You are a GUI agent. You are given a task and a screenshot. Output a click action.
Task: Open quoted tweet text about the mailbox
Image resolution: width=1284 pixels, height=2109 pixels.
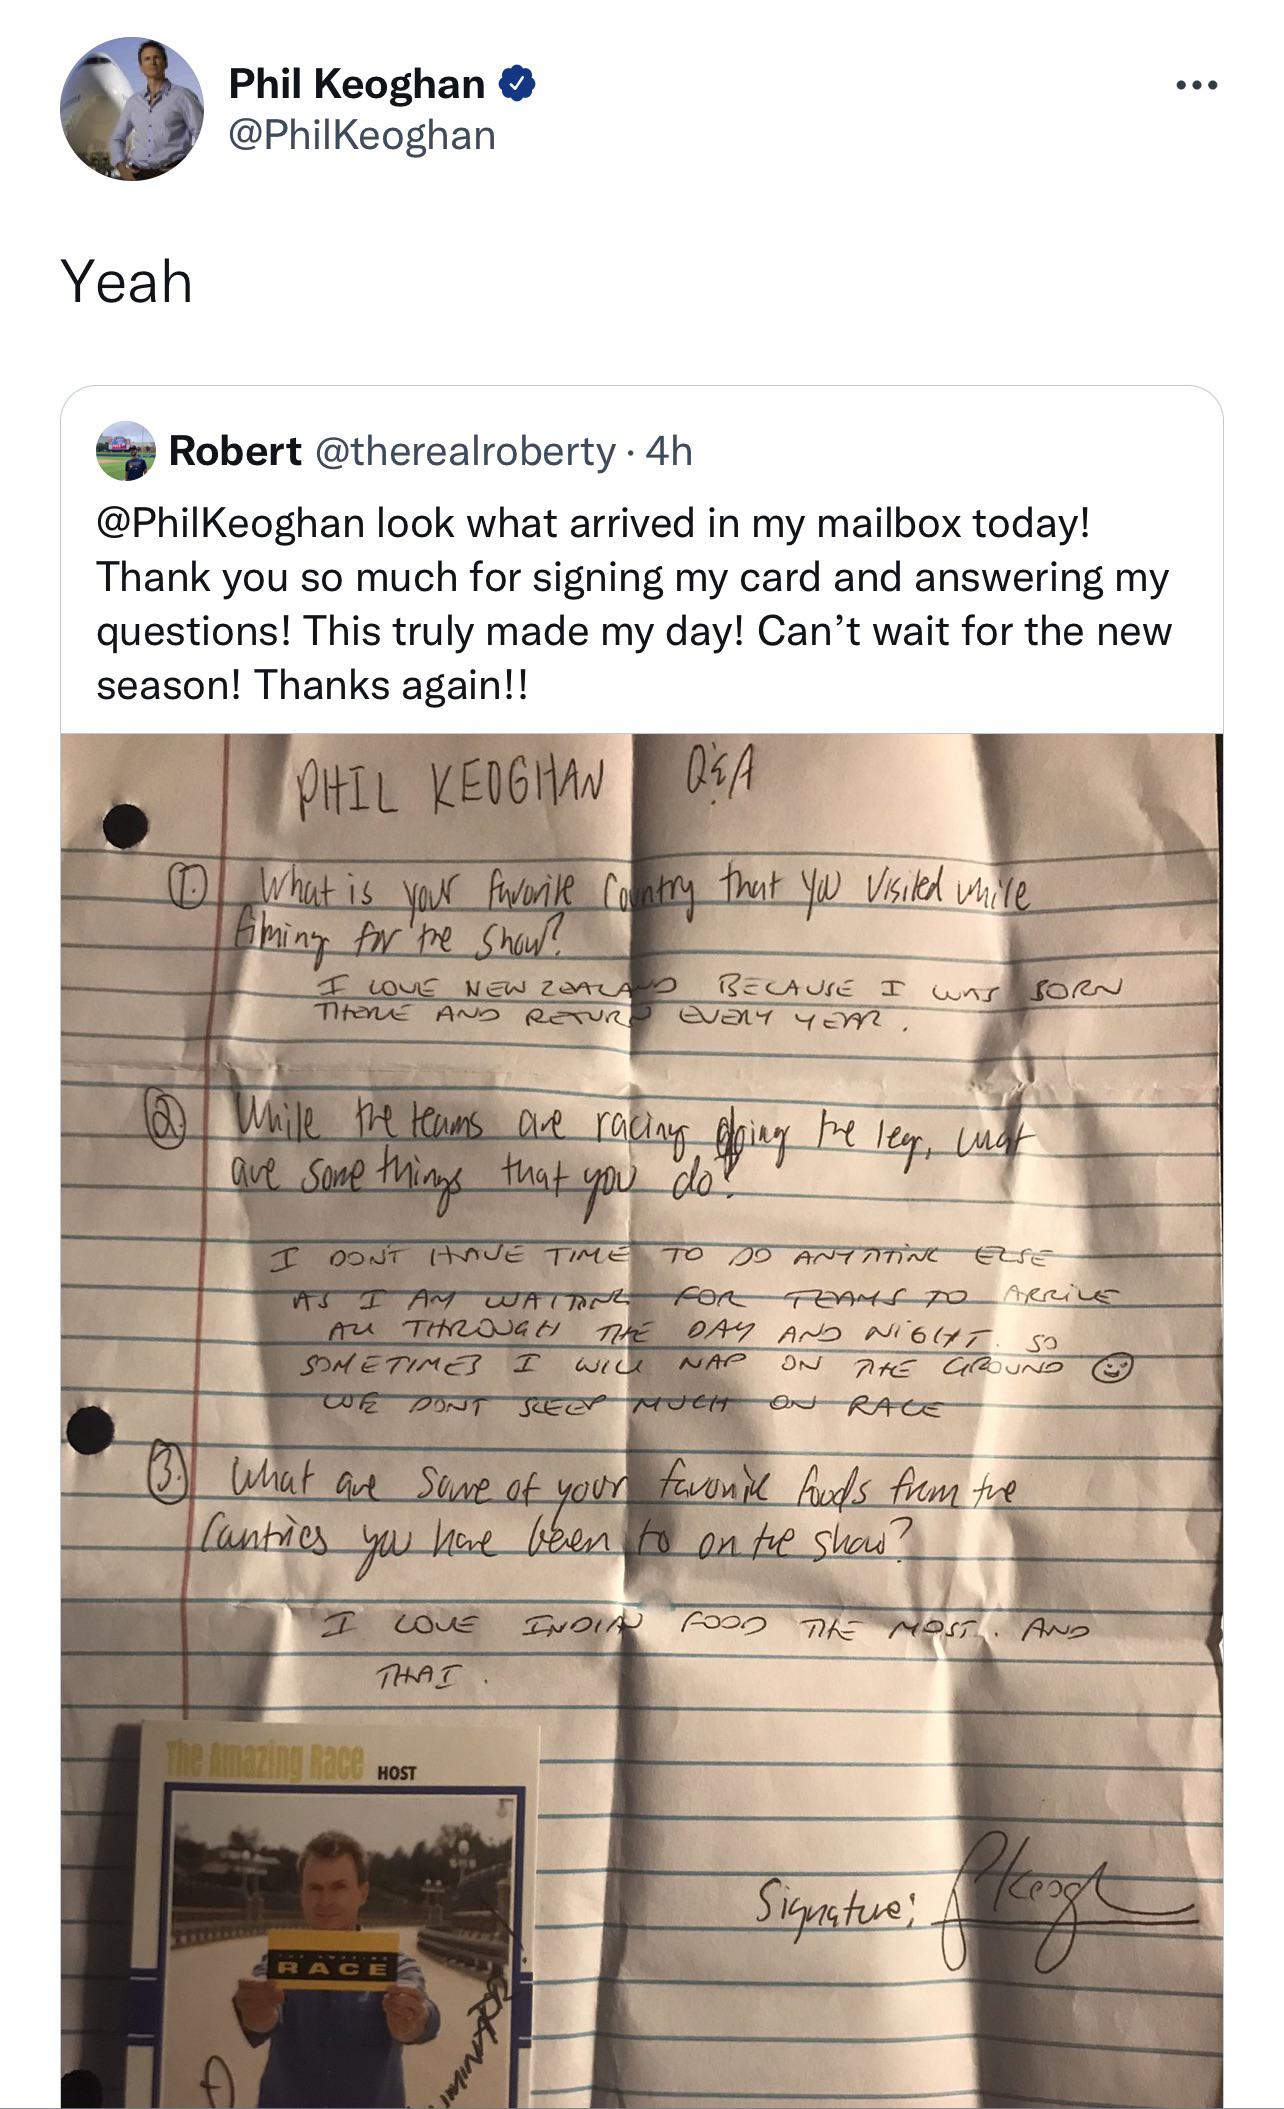coord(634,604)
